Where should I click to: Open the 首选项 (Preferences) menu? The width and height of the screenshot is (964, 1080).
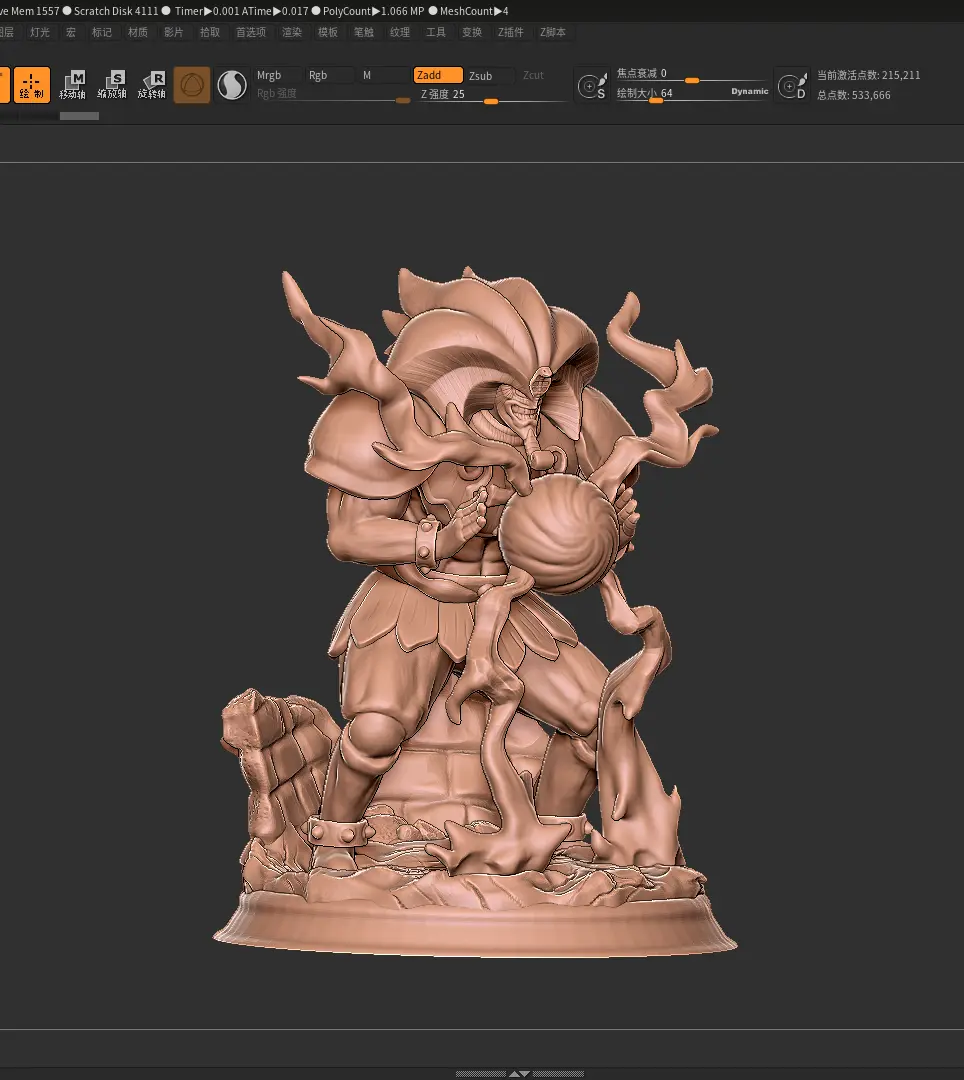[x=250, y=32]
